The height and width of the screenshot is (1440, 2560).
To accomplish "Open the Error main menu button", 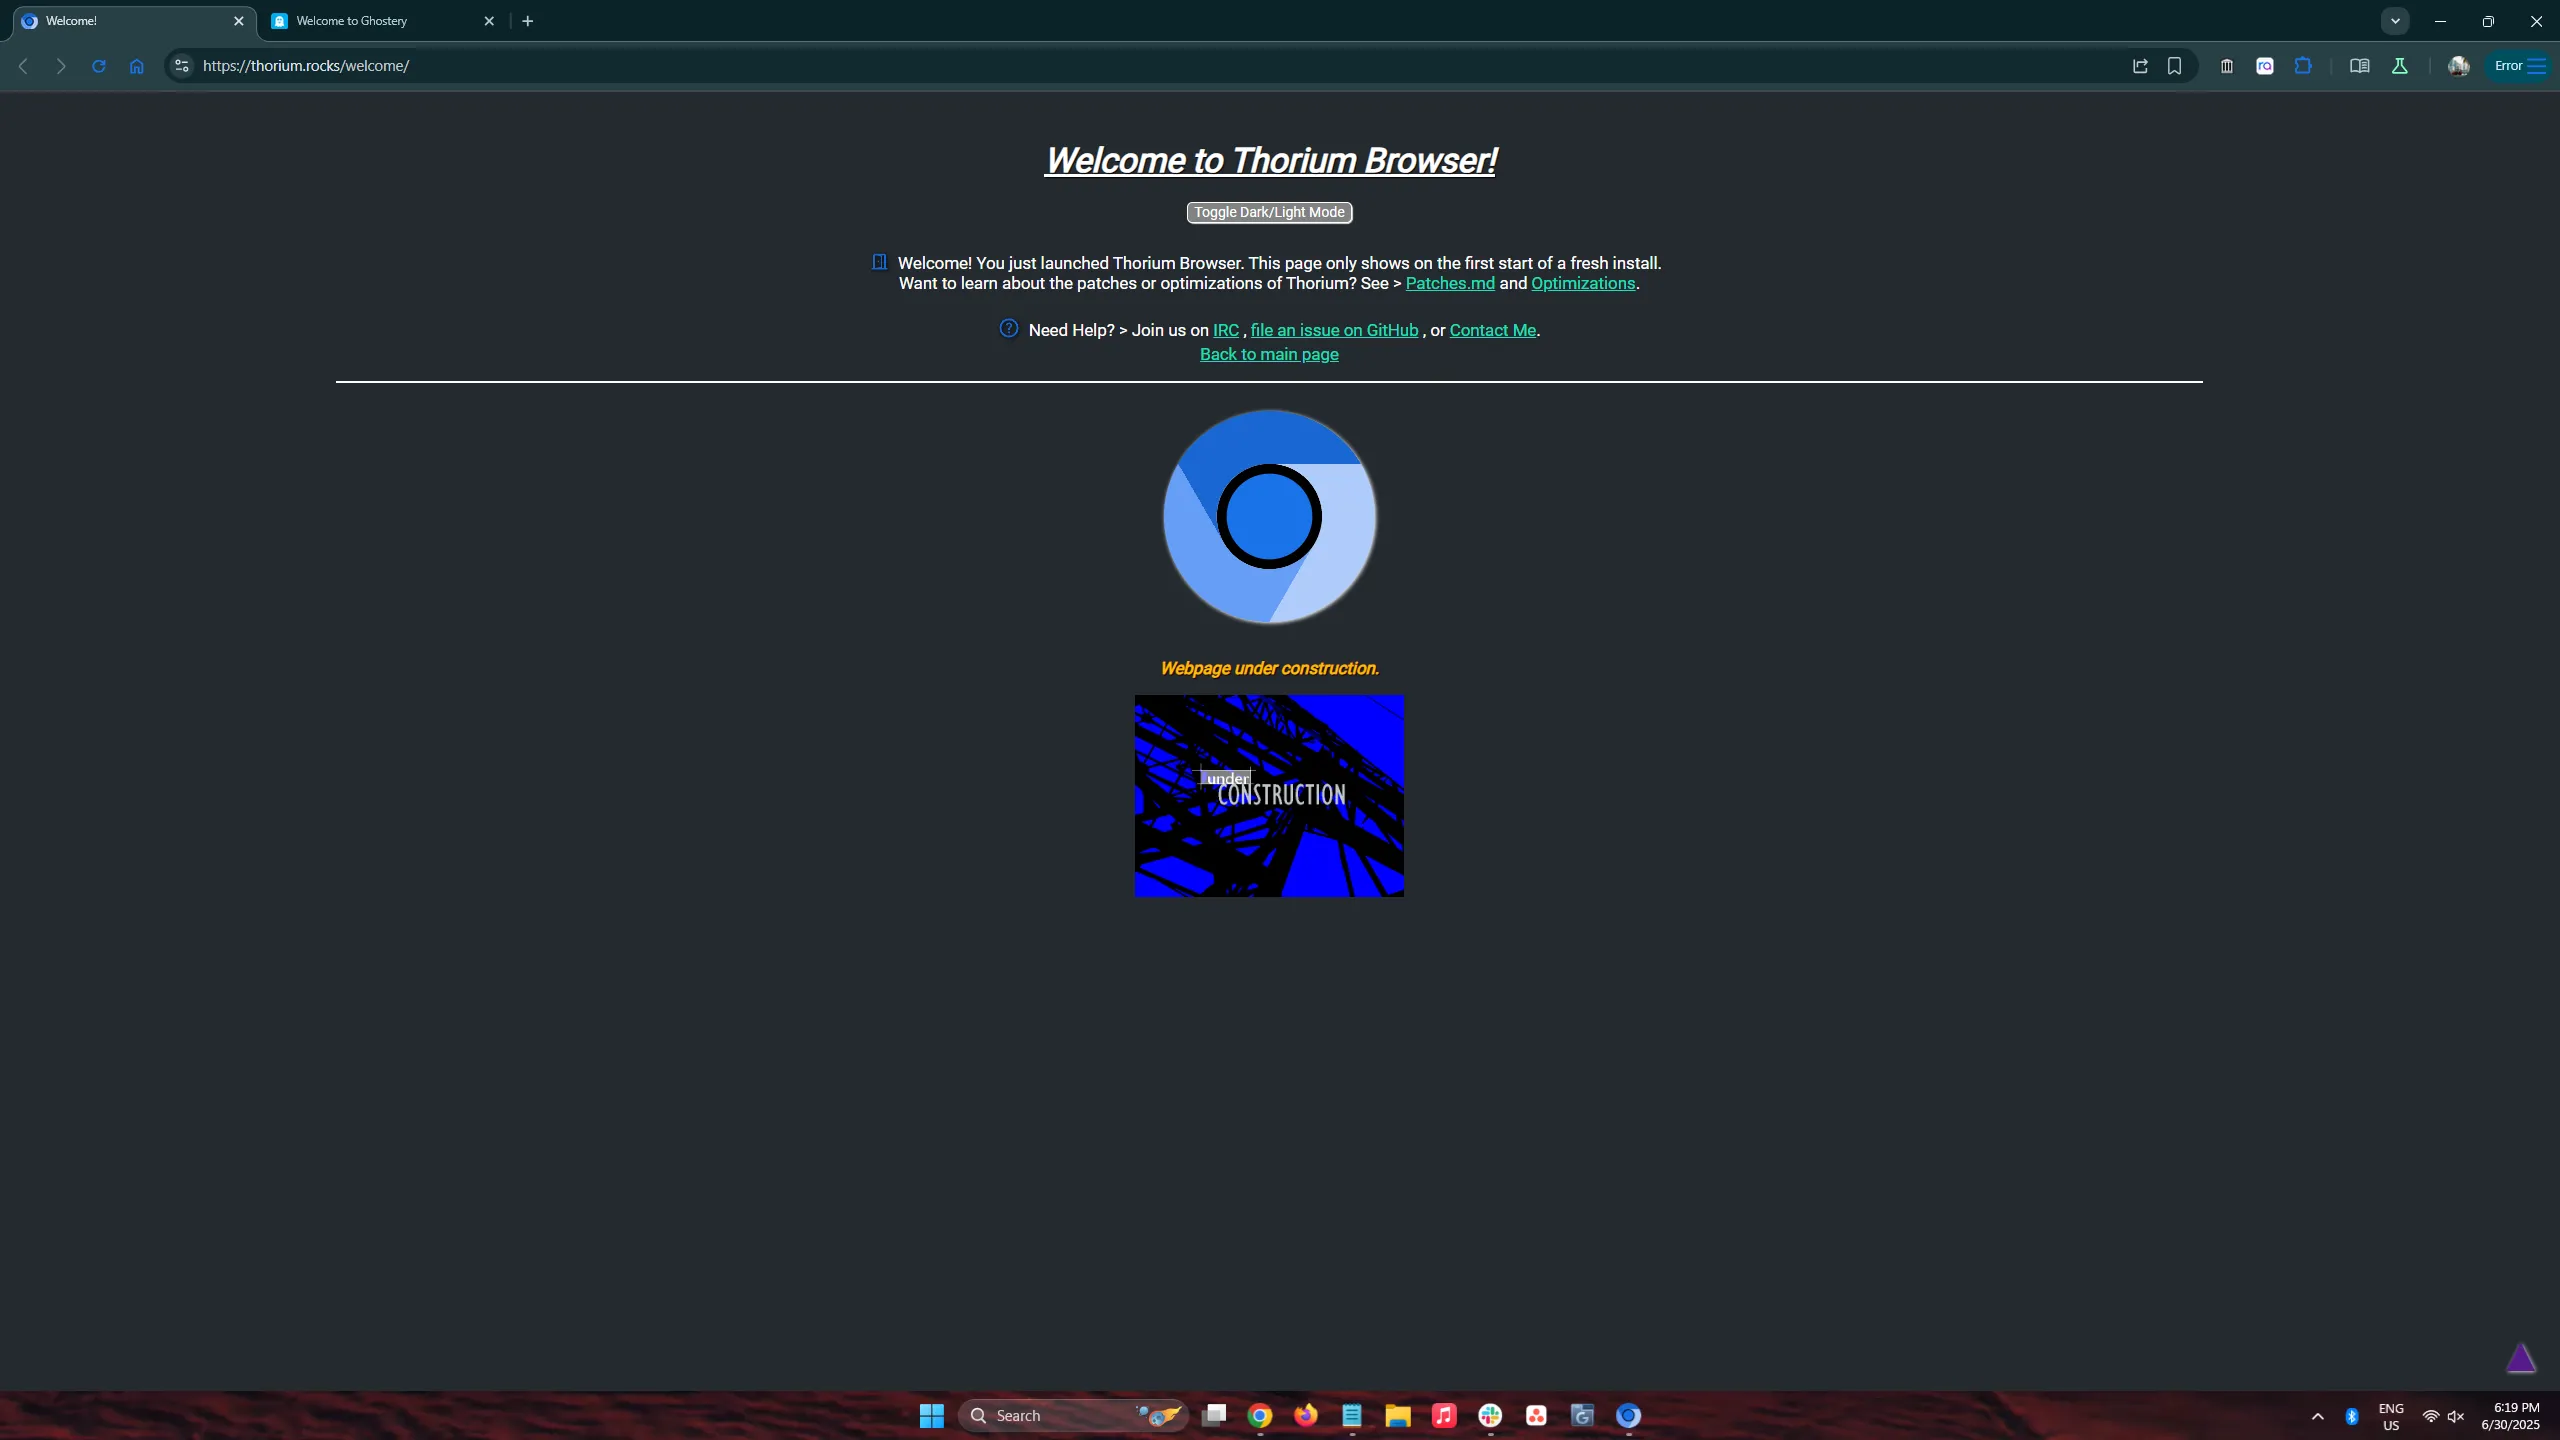I will [x=2519, y=66].
